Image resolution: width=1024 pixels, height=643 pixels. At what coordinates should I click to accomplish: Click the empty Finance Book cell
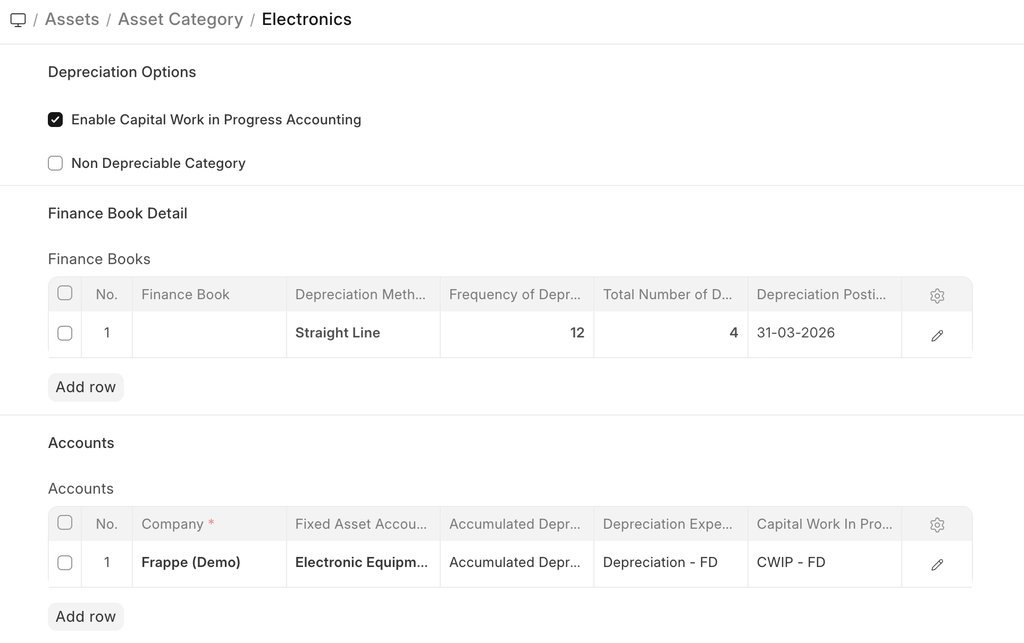(x=209, y=333)
